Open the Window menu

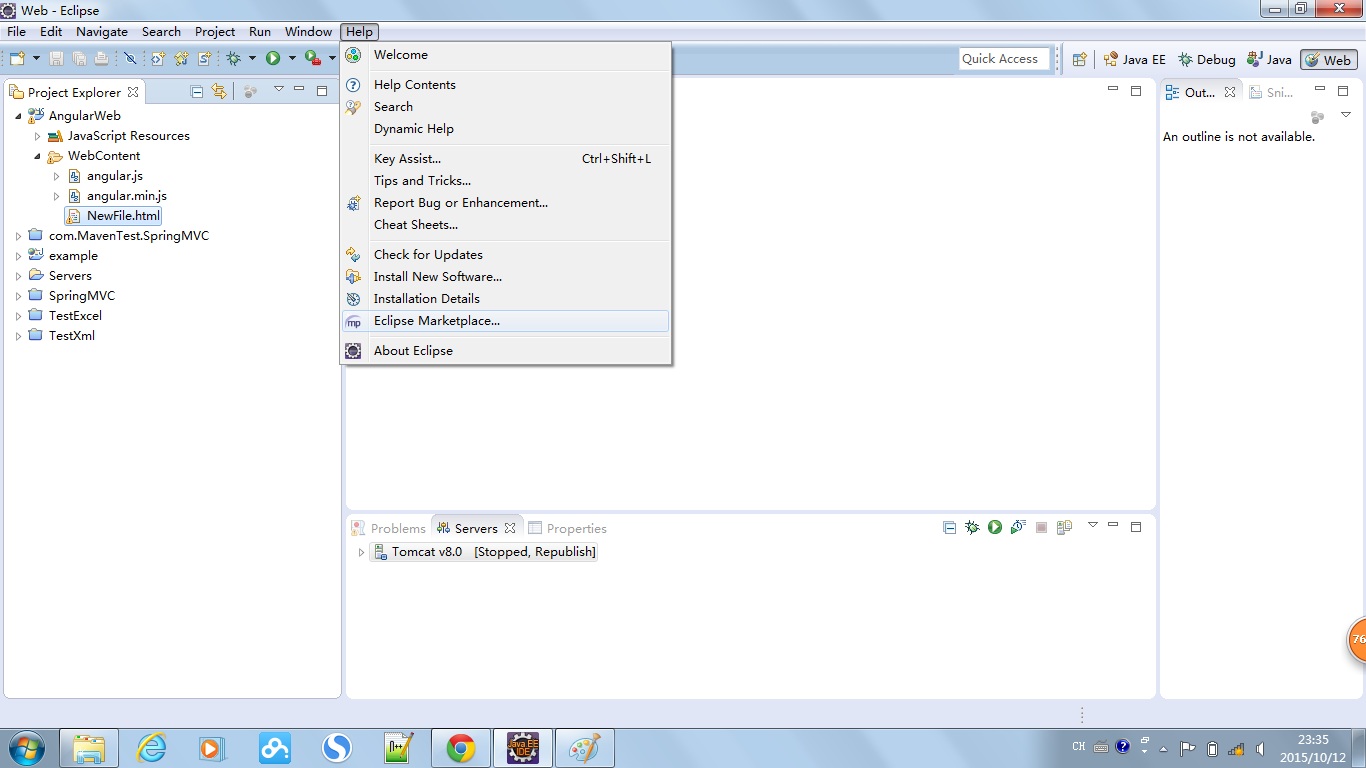(x=308, y=32)
